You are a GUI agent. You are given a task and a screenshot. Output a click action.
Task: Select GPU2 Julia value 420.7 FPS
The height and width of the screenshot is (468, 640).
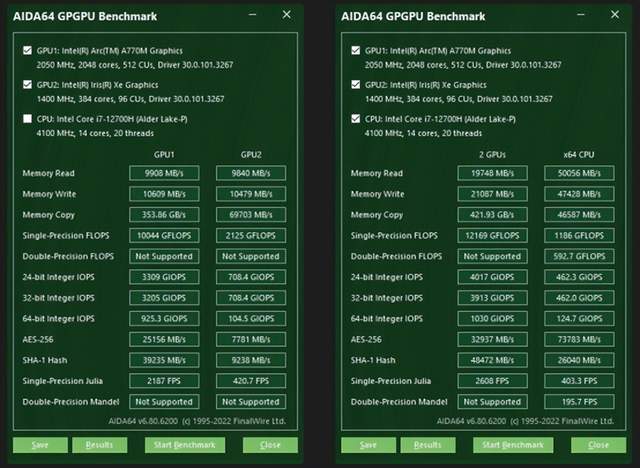coord(251,381)
